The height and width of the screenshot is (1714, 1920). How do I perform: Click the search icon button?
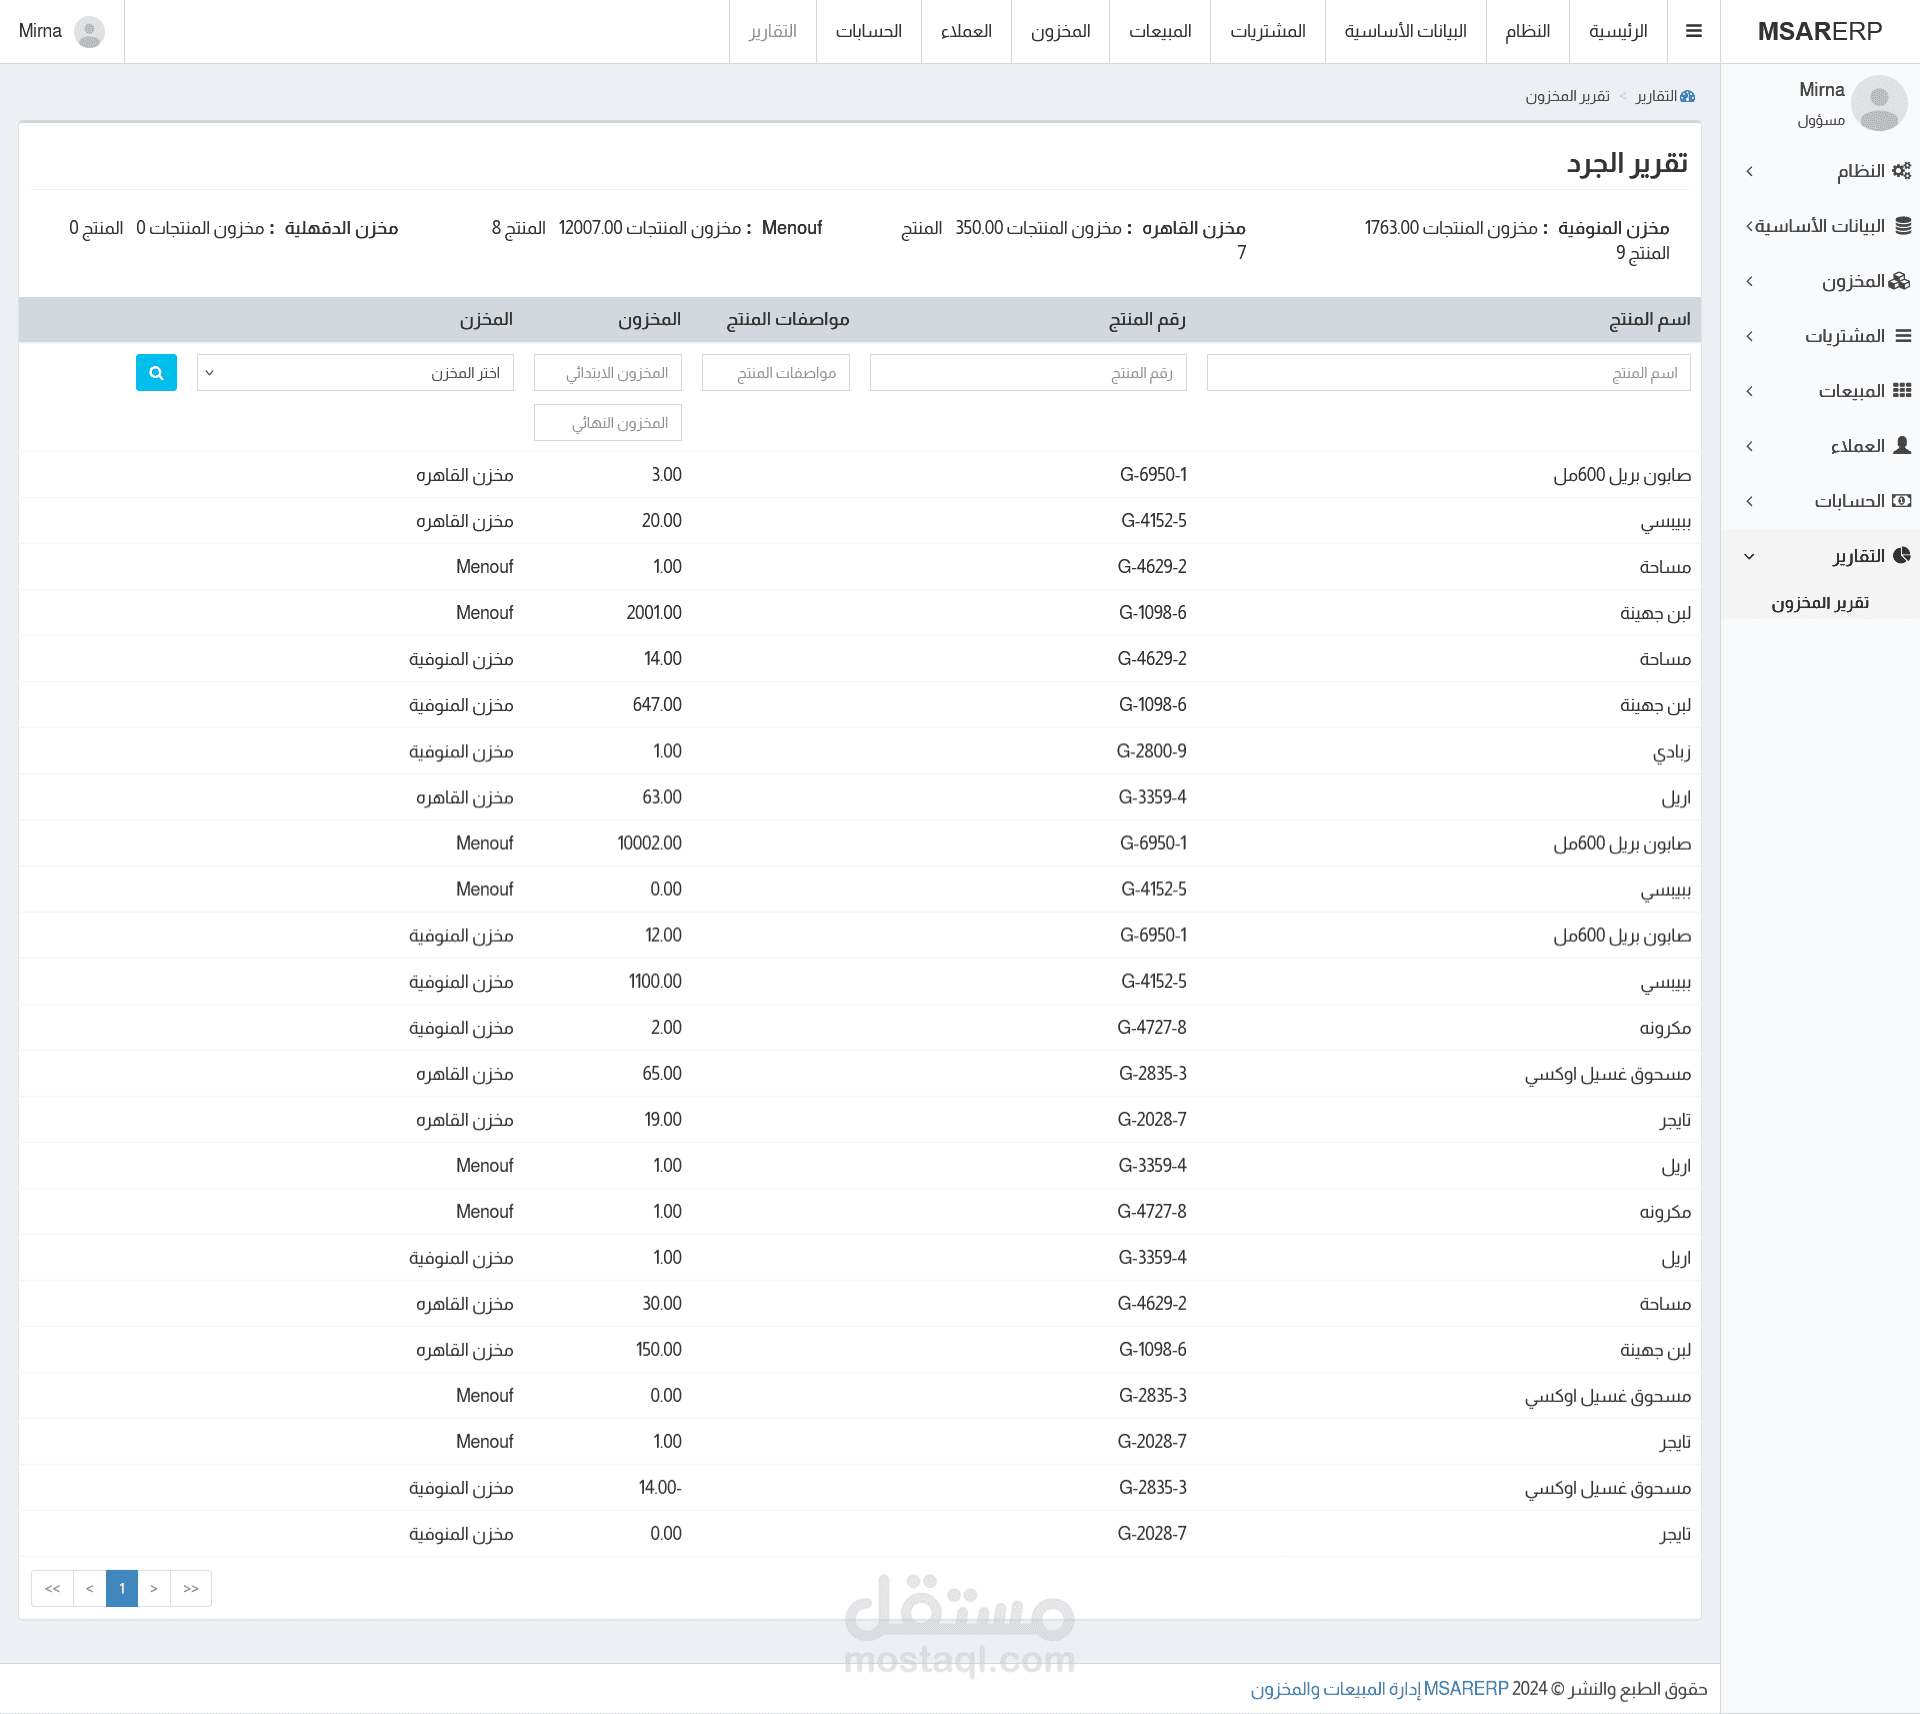(x=157, y=371)
